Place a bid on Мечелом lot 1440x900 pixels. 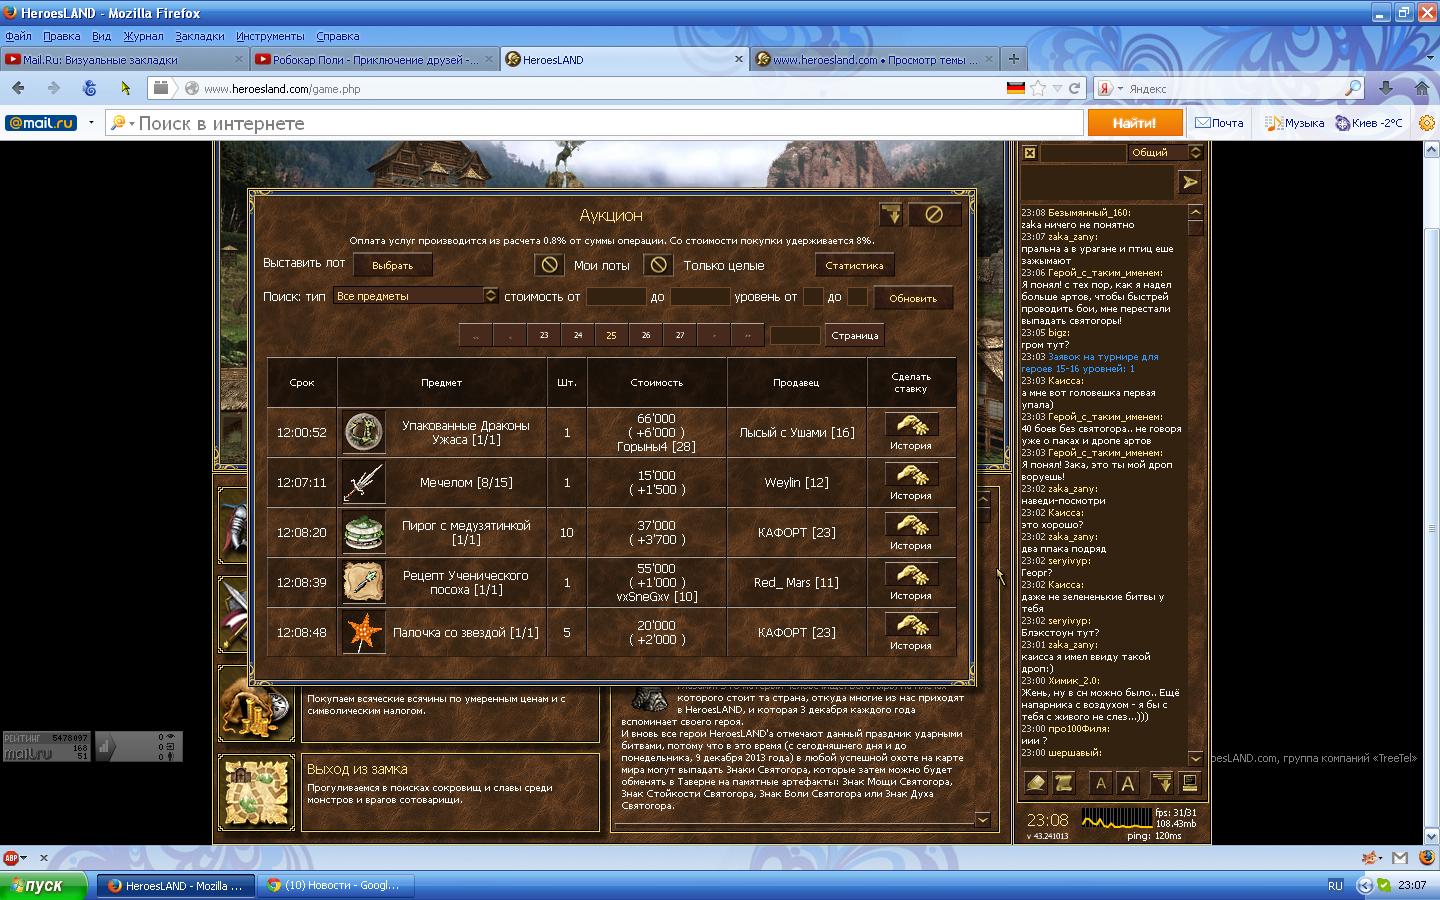coord(911,475)
